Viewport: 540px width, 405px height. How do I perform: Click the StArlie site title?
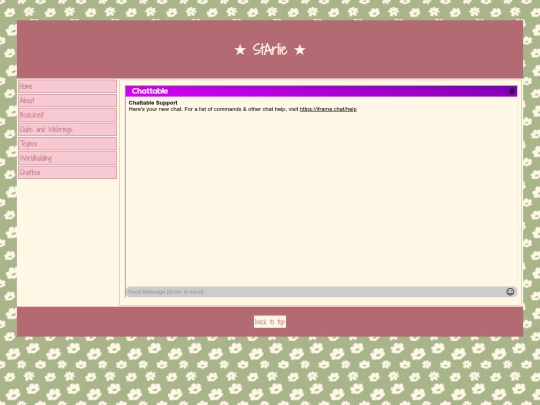point(270,50)
